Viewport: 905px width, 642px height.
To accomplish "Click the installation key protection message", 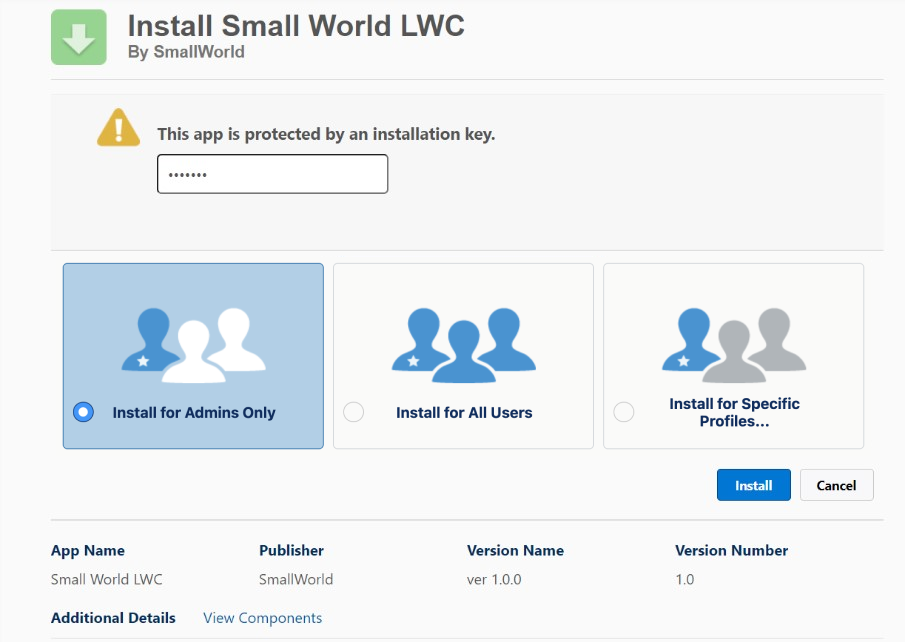I will coord(326,134).
